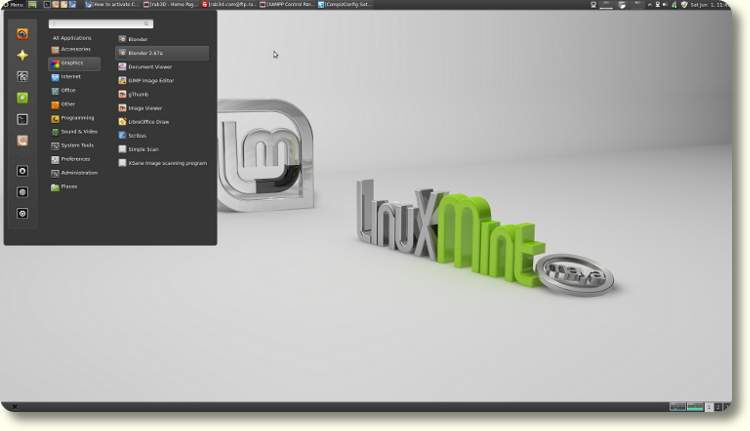
Task: Select the Graphics category
Action: coord(74,63)
